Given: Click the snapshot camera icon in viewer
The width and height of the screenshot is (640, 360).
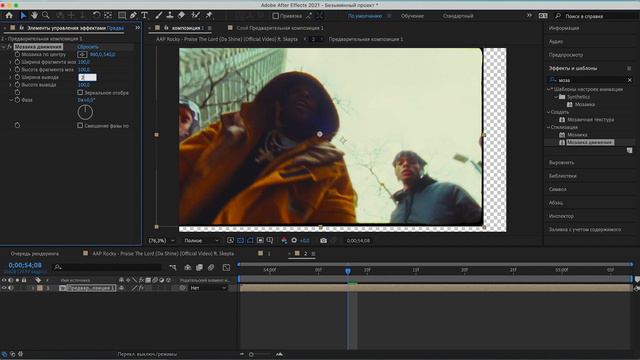Looking at the screenshot, I should point(323,240).
